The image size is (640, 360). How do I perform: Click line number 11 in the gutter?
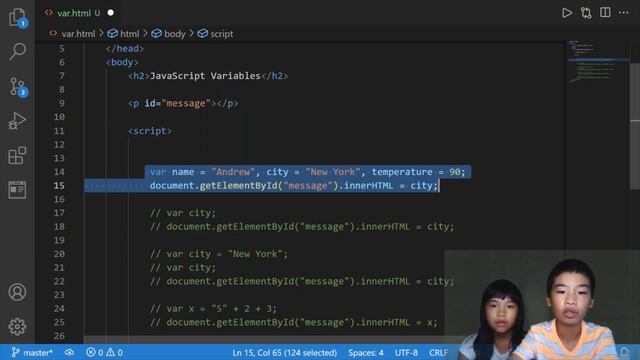[59, 131]
